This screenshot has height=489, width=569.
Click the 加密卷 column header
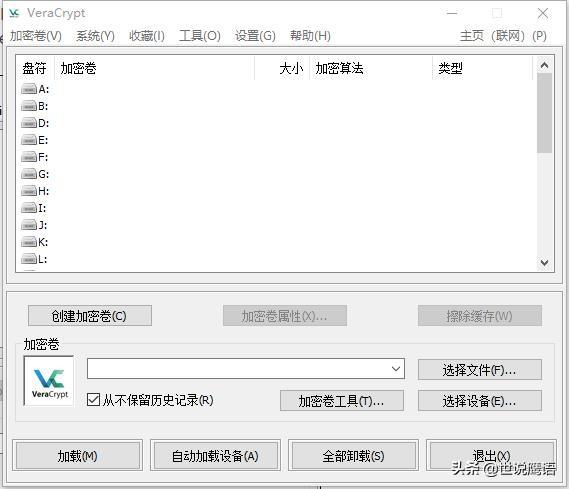[154, 68]
